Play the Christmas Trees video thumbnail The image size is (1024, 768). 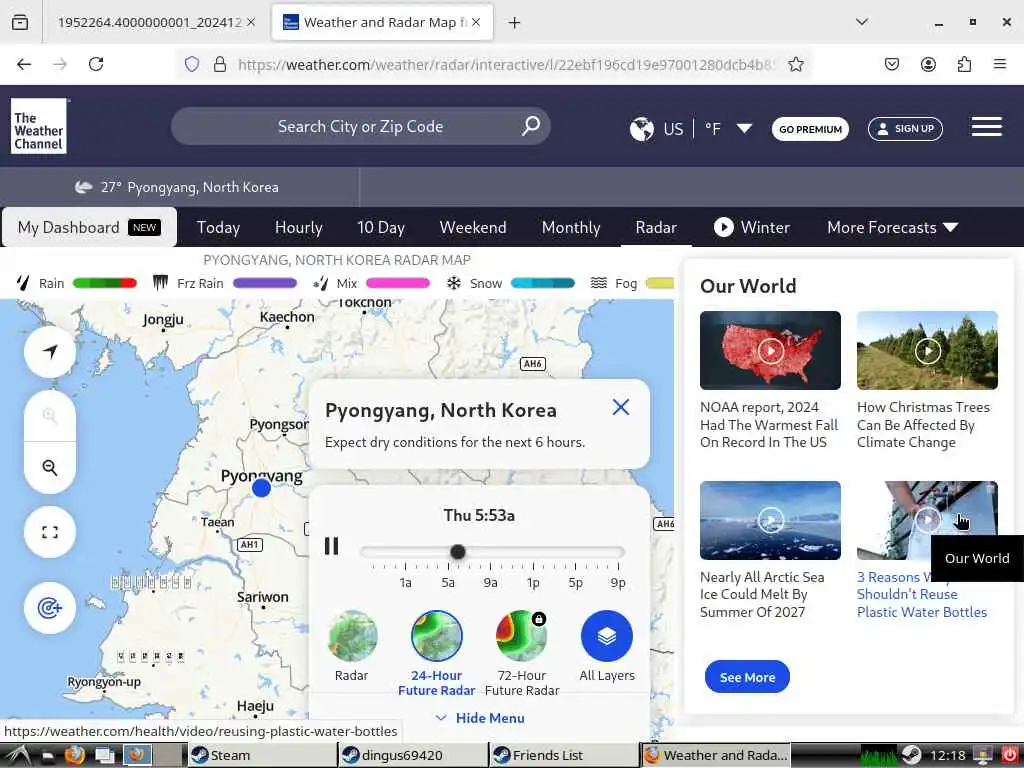927,351
